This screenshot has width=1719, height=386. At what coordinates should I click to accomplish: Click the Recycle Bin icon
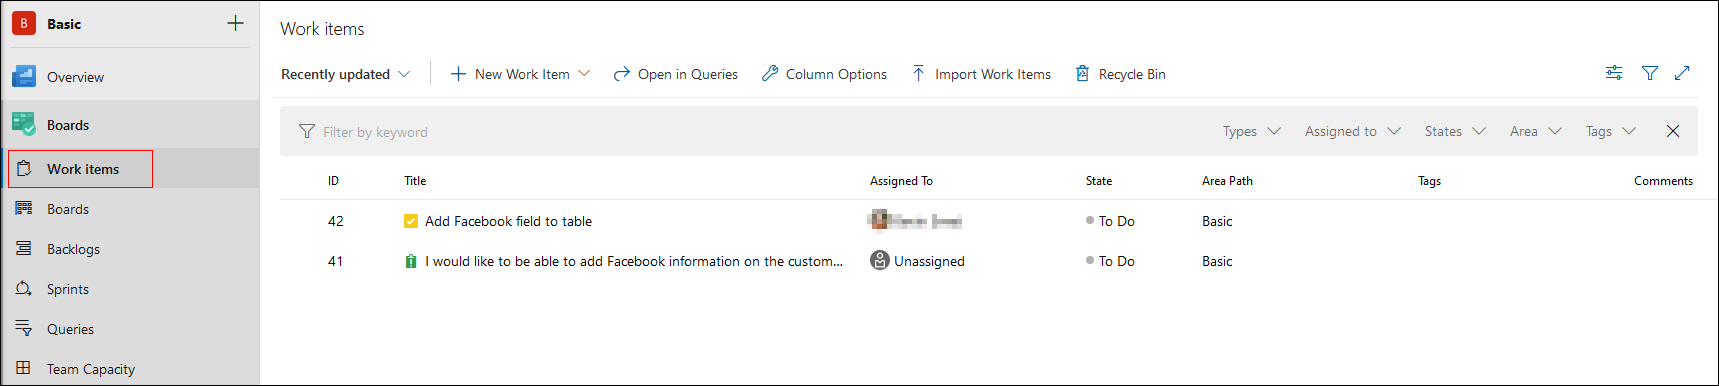[1082, 73]
